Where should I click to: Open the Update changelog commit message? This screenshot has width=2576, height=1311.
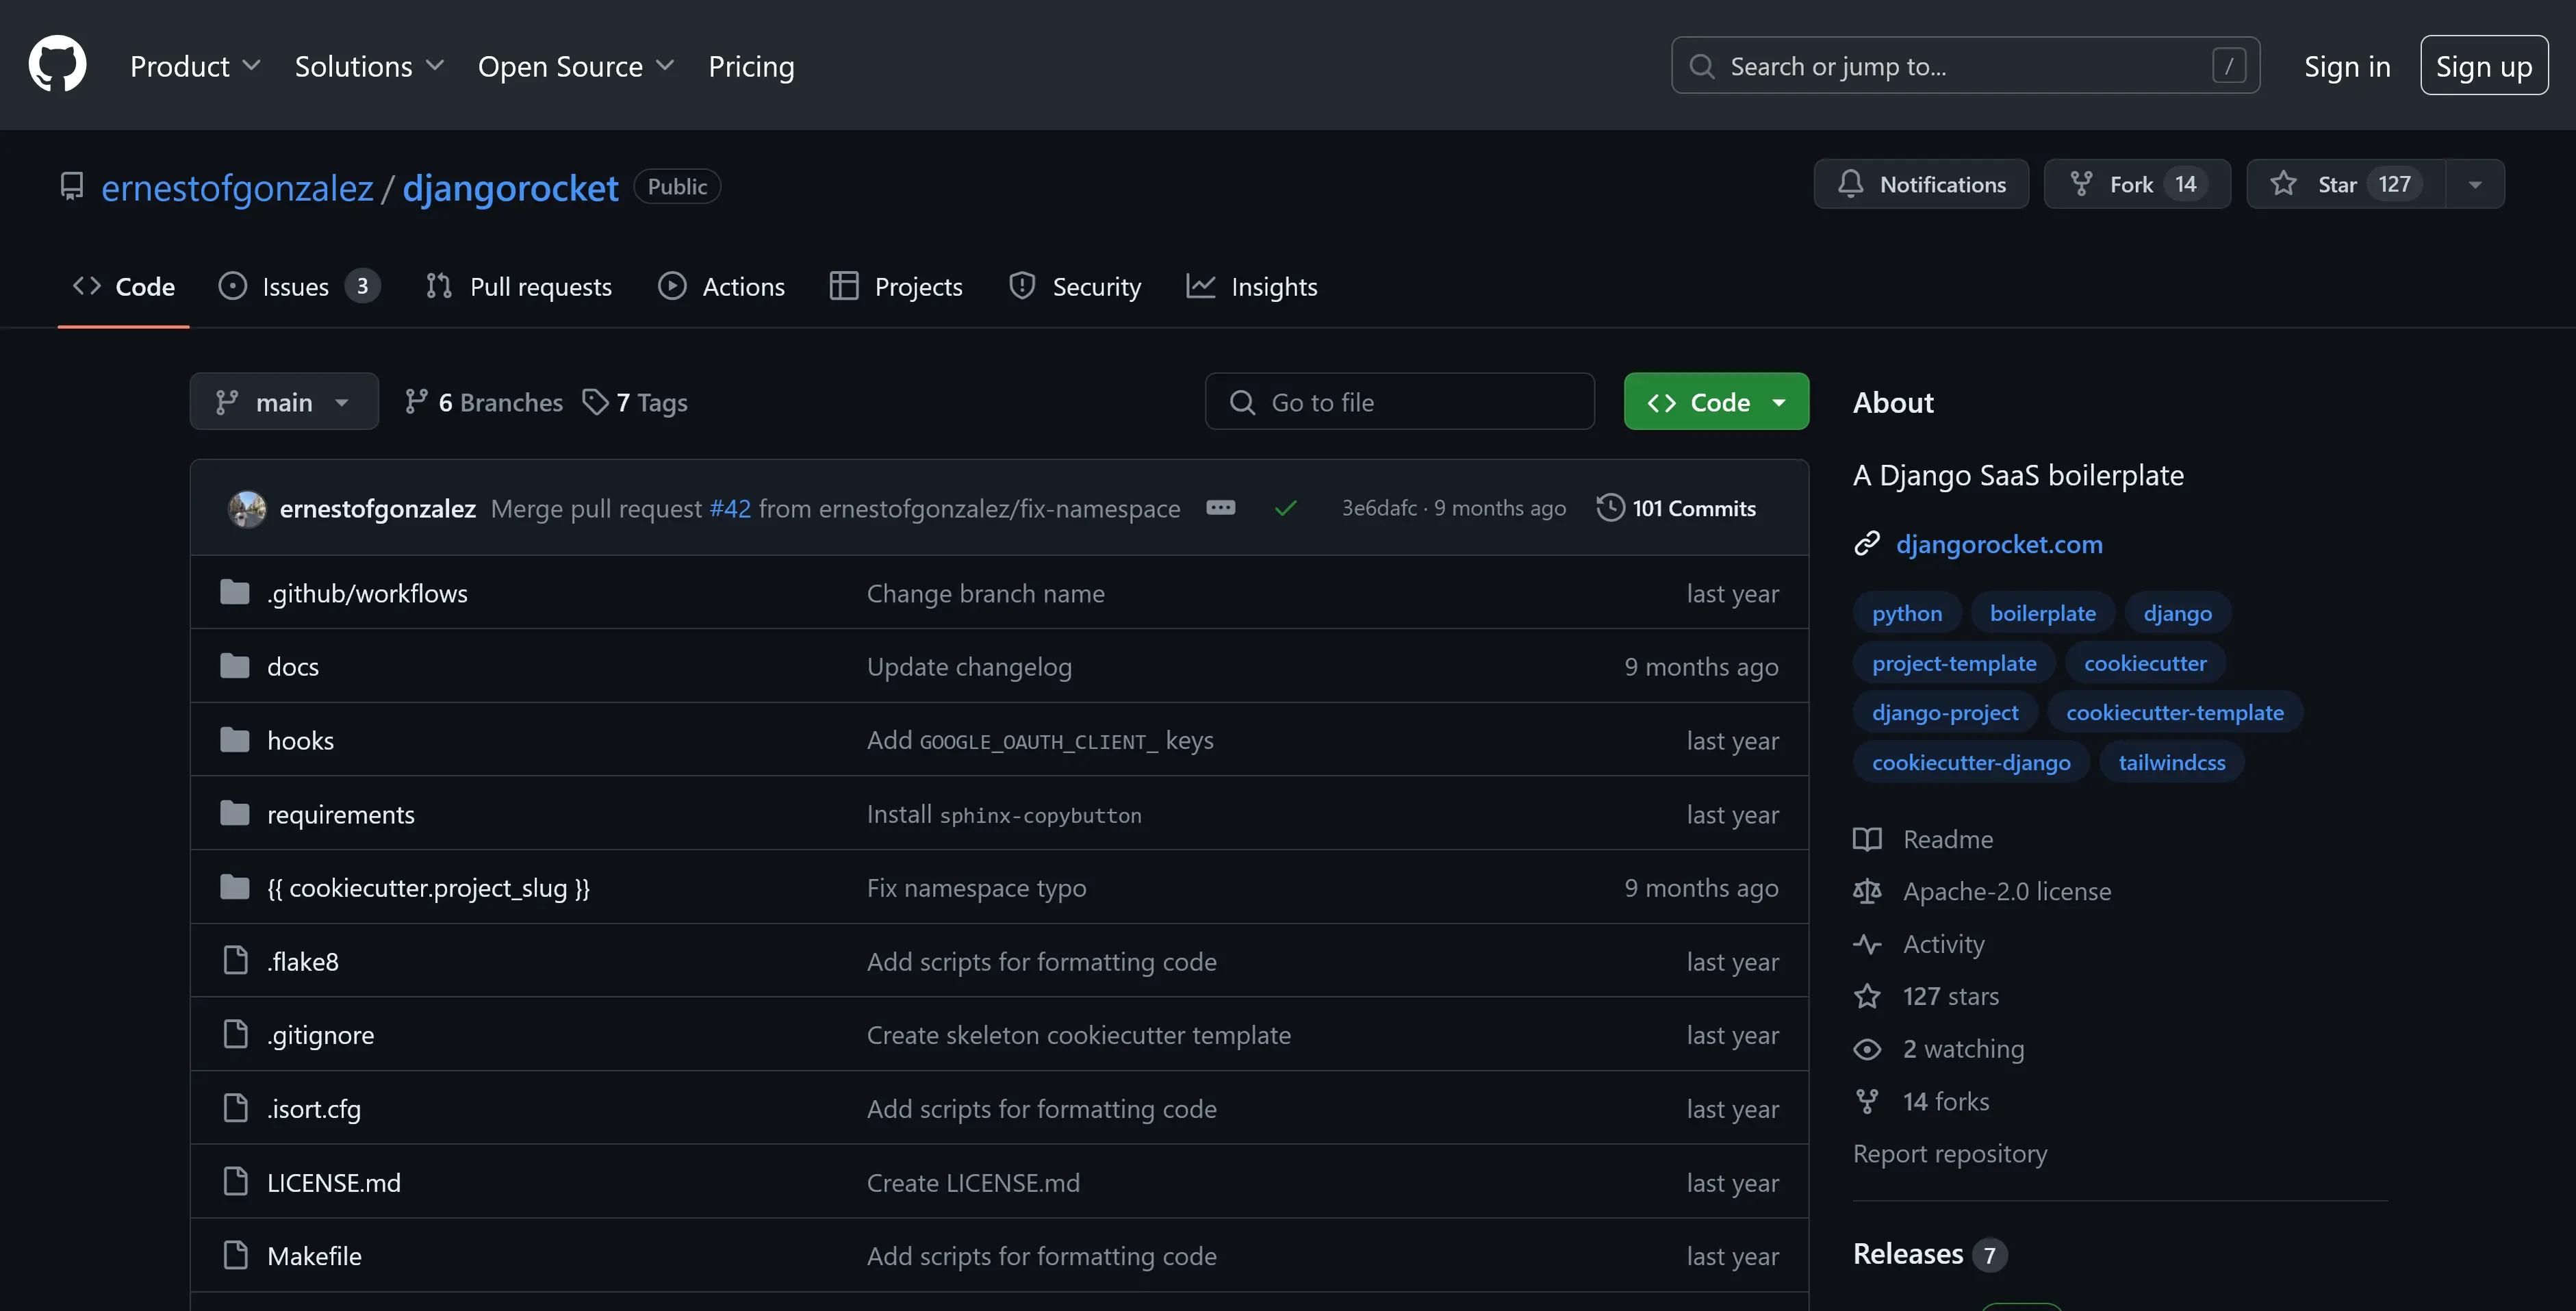(x=969, y=666)
